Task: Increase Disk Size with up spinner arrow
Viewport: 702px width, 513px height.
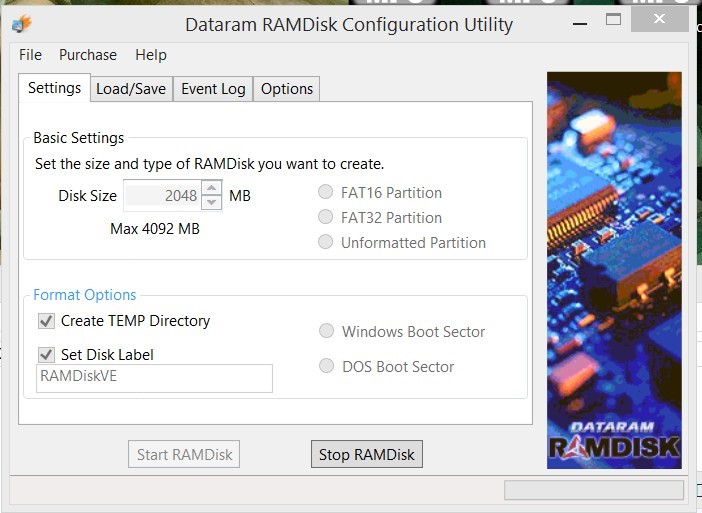Action: click(211, 188)
